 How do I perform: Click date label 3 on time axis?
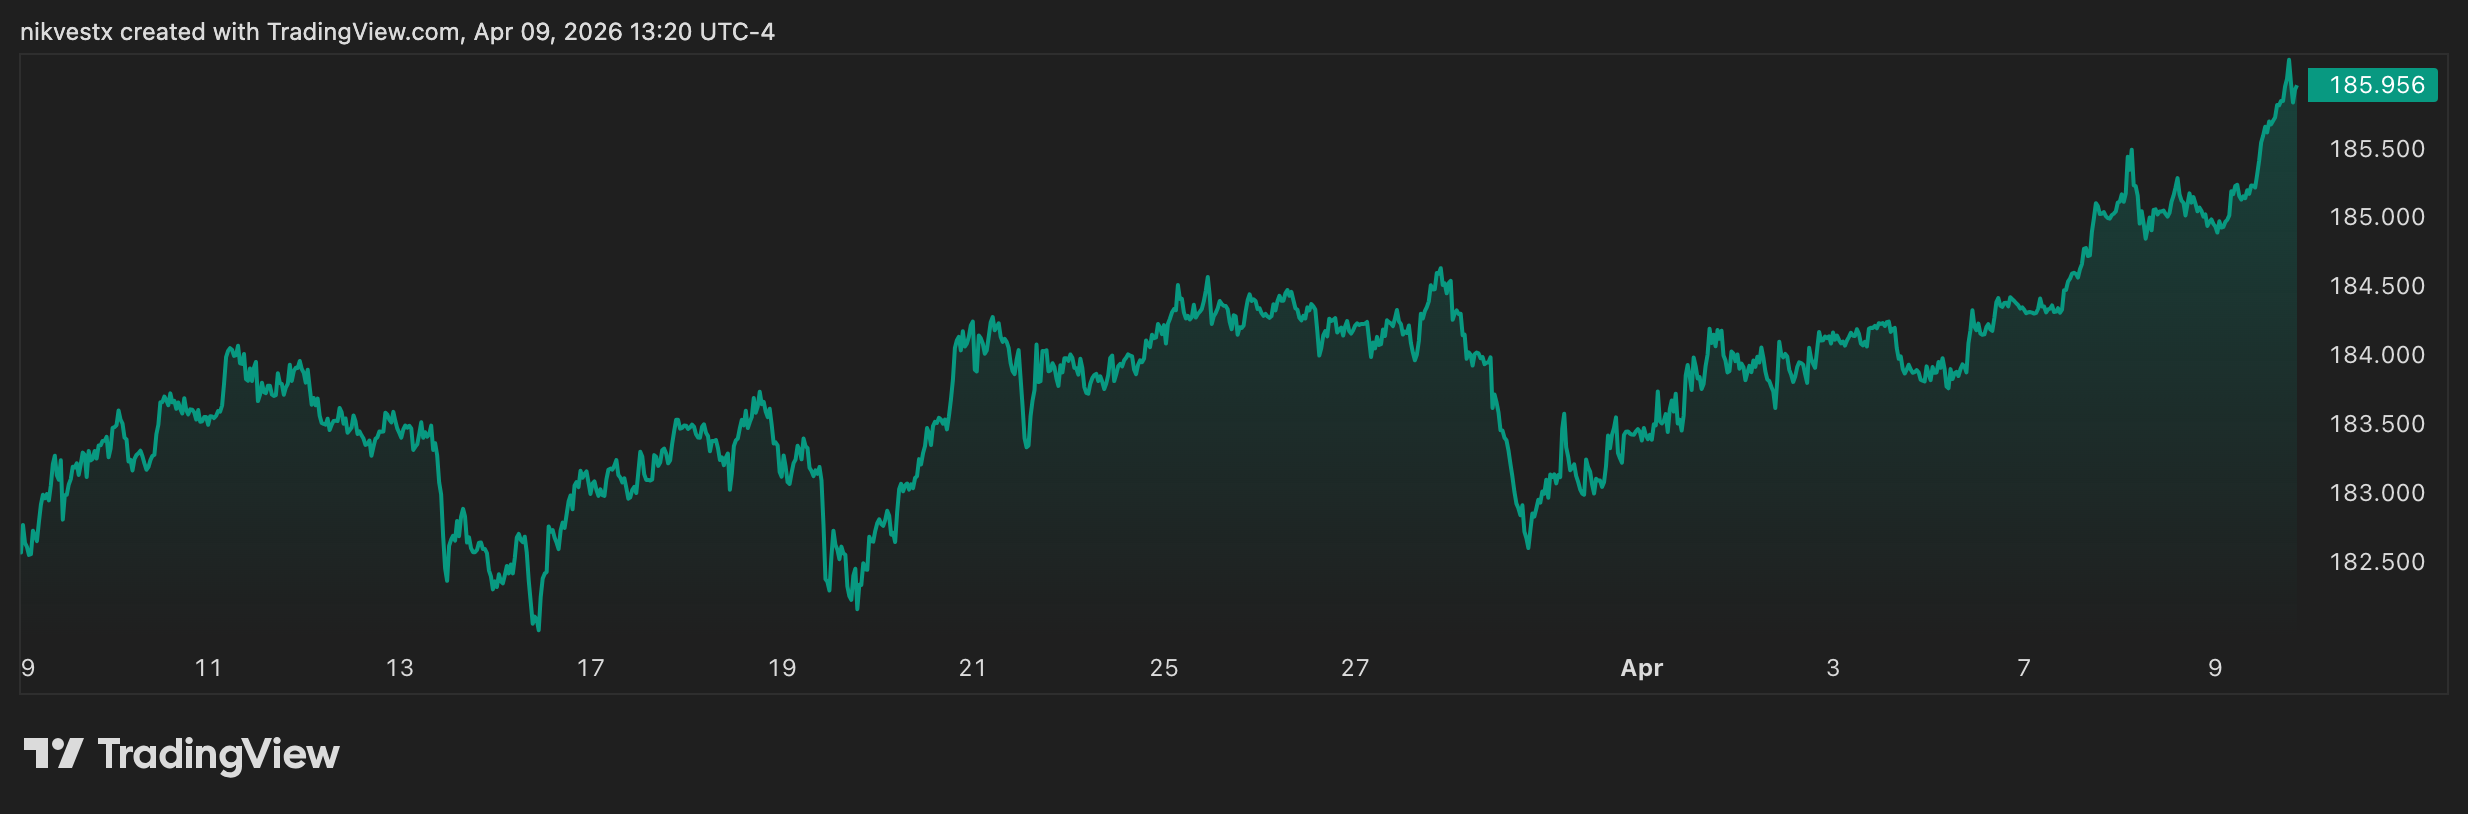(x=1833, y=668)
